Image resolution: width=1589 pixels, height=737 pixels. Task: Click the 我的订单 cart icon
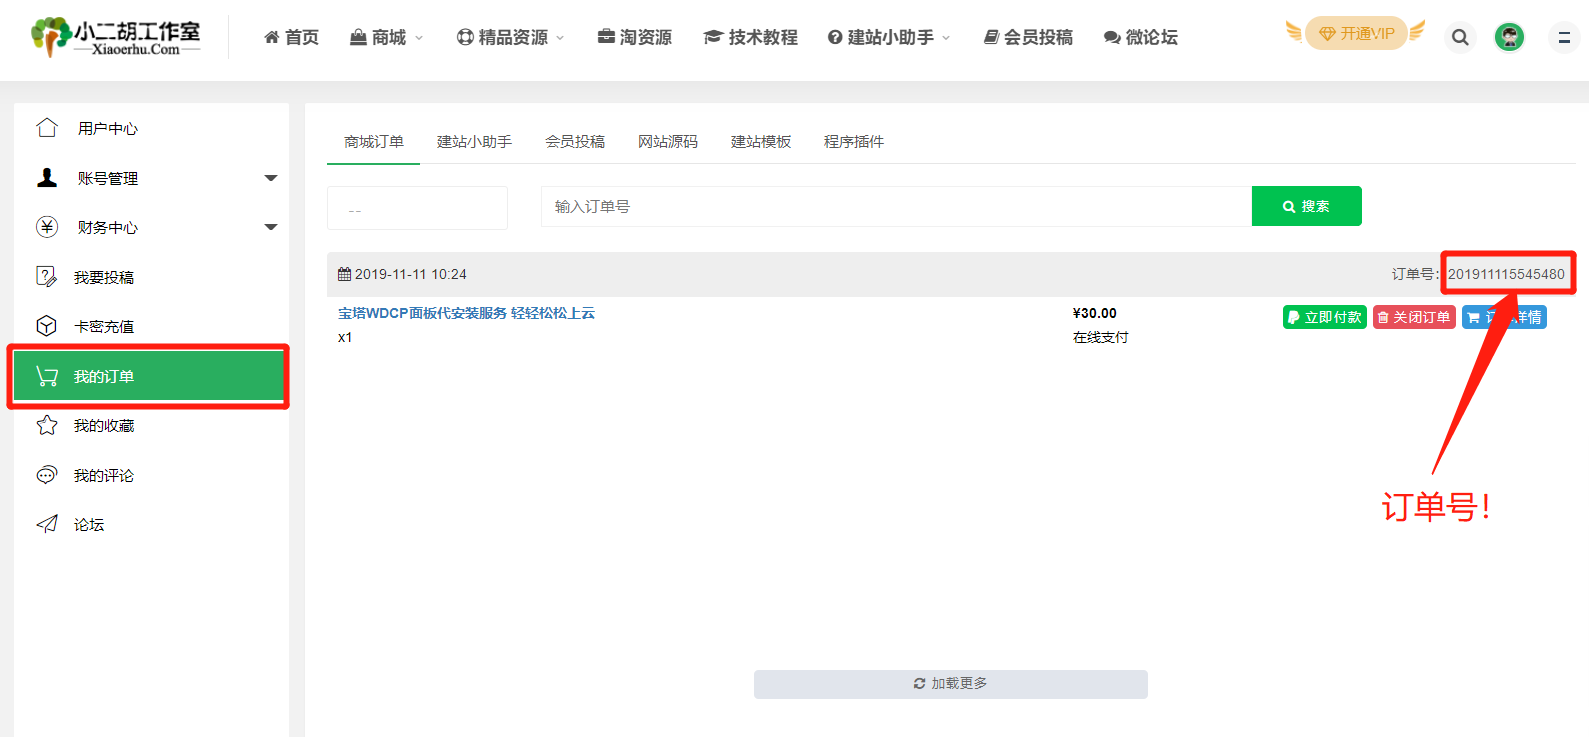click(x=47, y=376)
